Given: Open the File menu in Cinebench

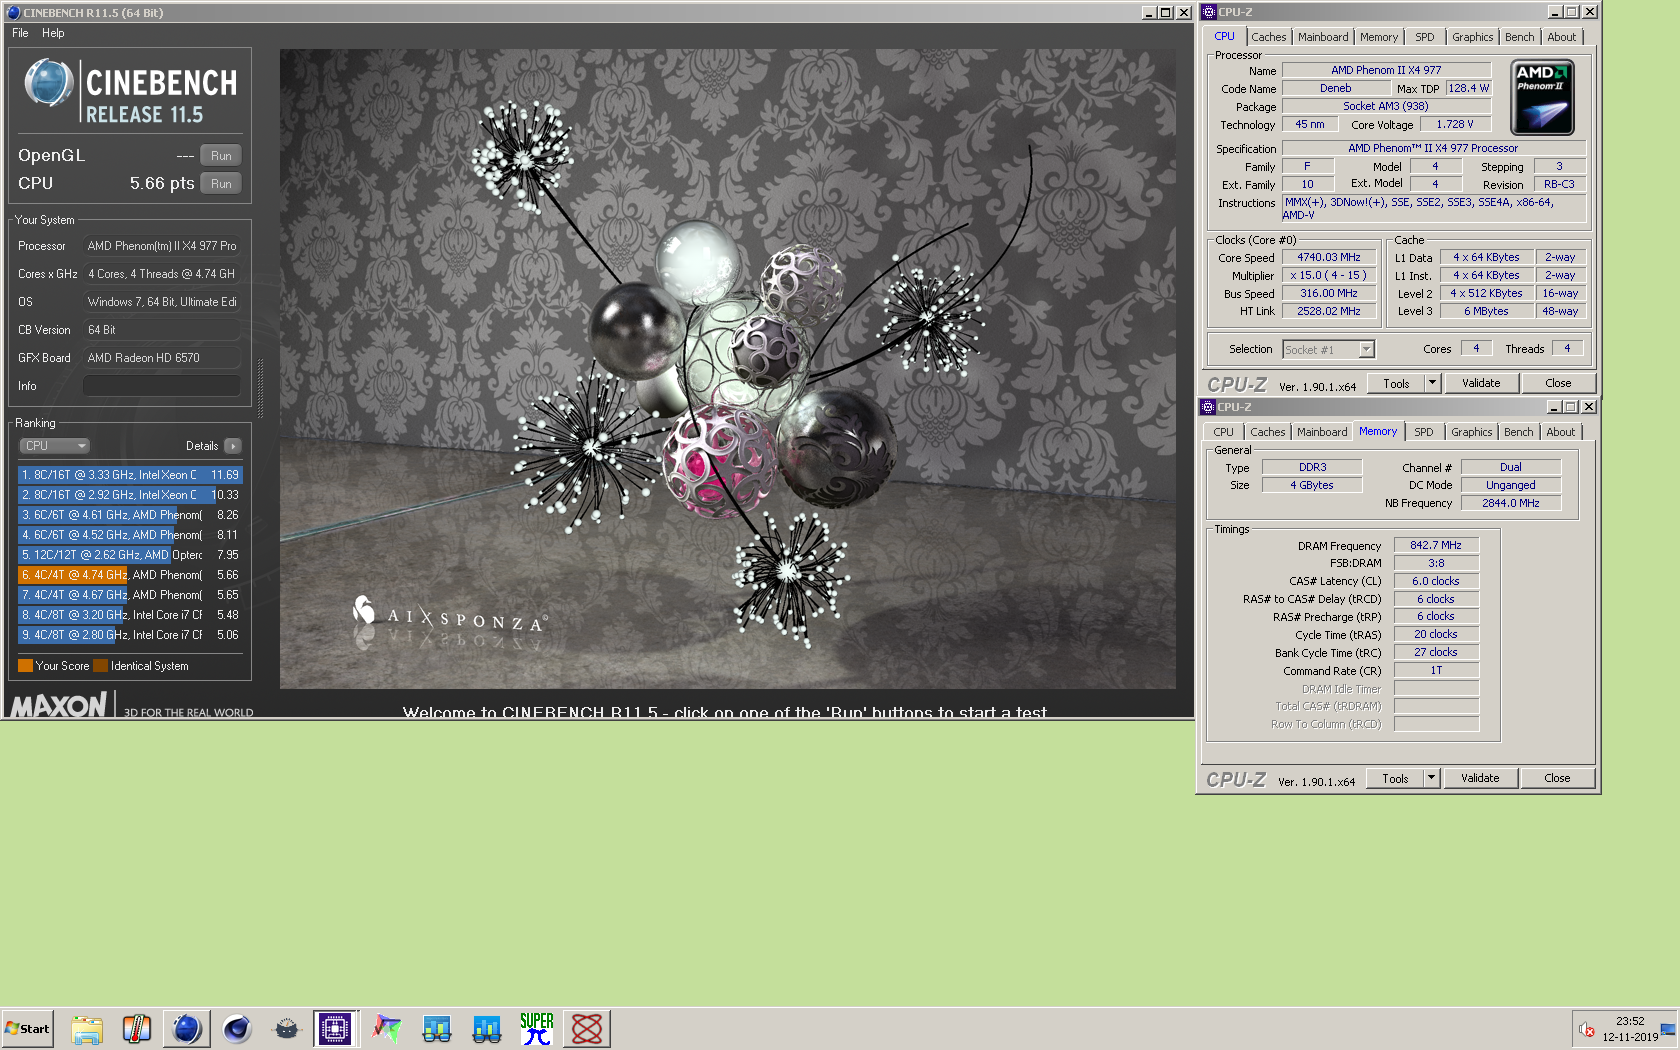Looking at the screenshot, I should (20, 33).
